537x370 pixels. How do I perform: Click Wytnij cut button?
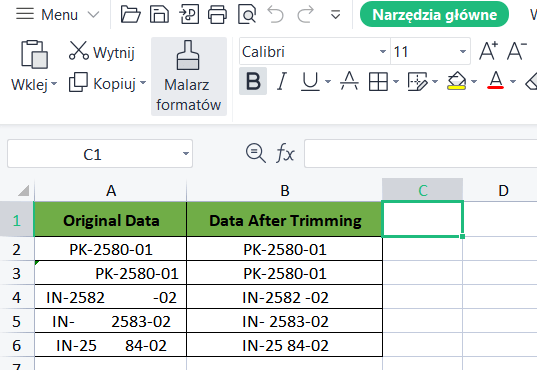pyautogui.click(x=101, y=52)
